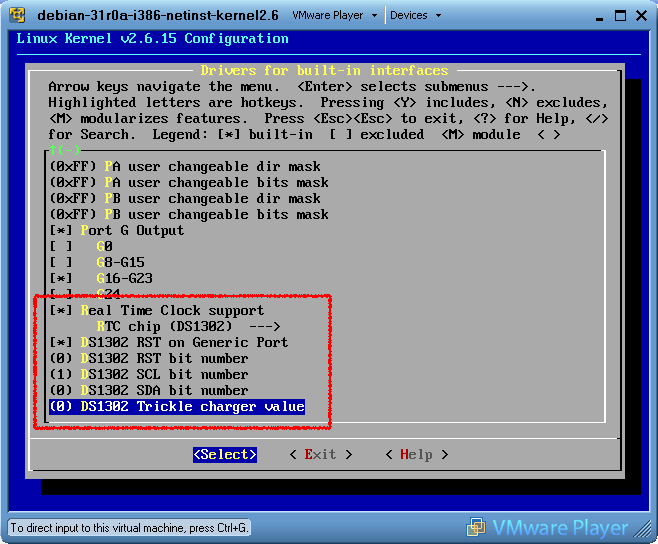
Task: Close the VMware Player window
Action: coord(641,16)
